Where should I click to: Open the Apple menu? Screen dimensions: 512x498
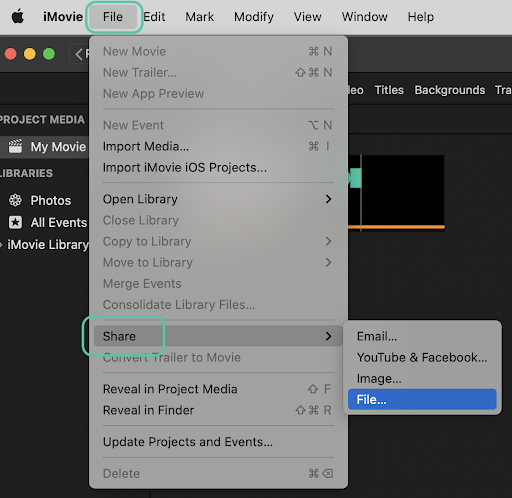[18, 17]
